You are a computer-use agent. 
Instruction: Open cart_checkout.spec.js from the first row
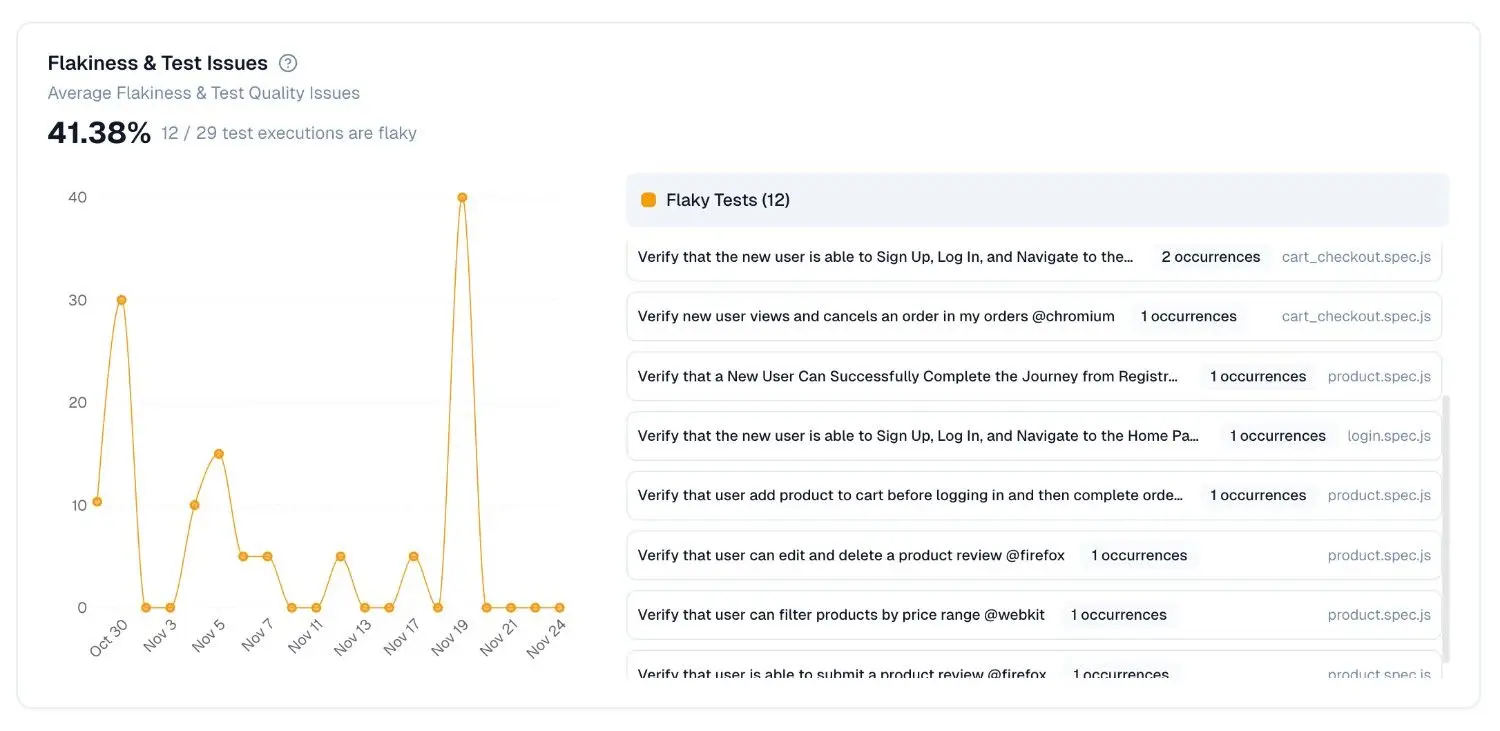[x=1356, y=257]
